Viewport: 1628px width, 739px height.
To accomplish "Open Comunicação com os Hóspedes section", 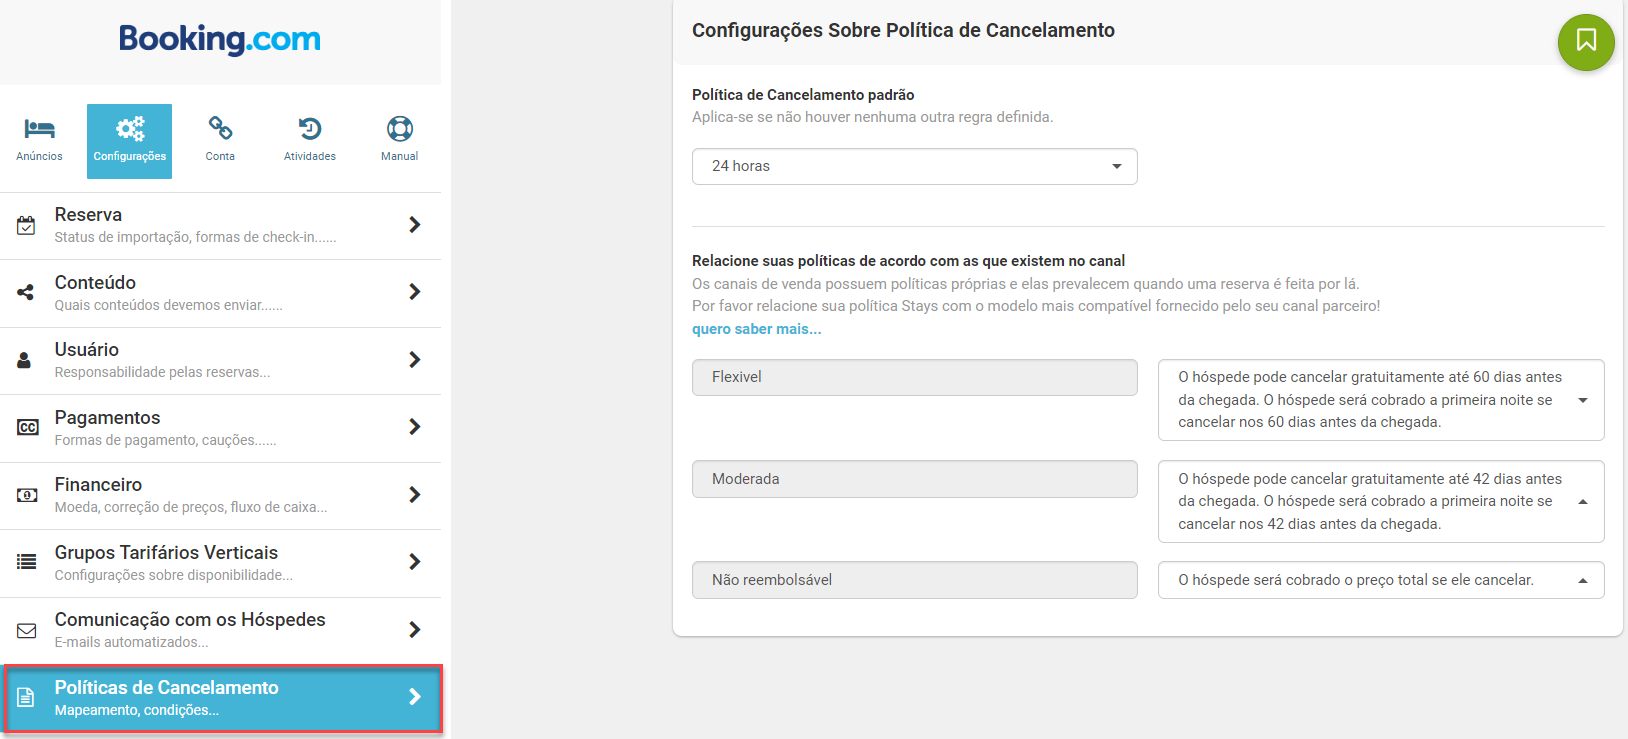I will click(220, 630).
